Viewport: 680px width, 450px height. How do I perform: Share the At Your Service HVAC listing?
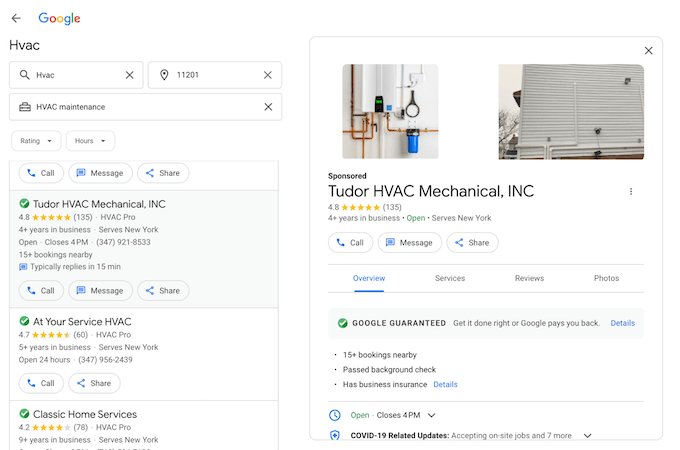[x=94, y=383]
